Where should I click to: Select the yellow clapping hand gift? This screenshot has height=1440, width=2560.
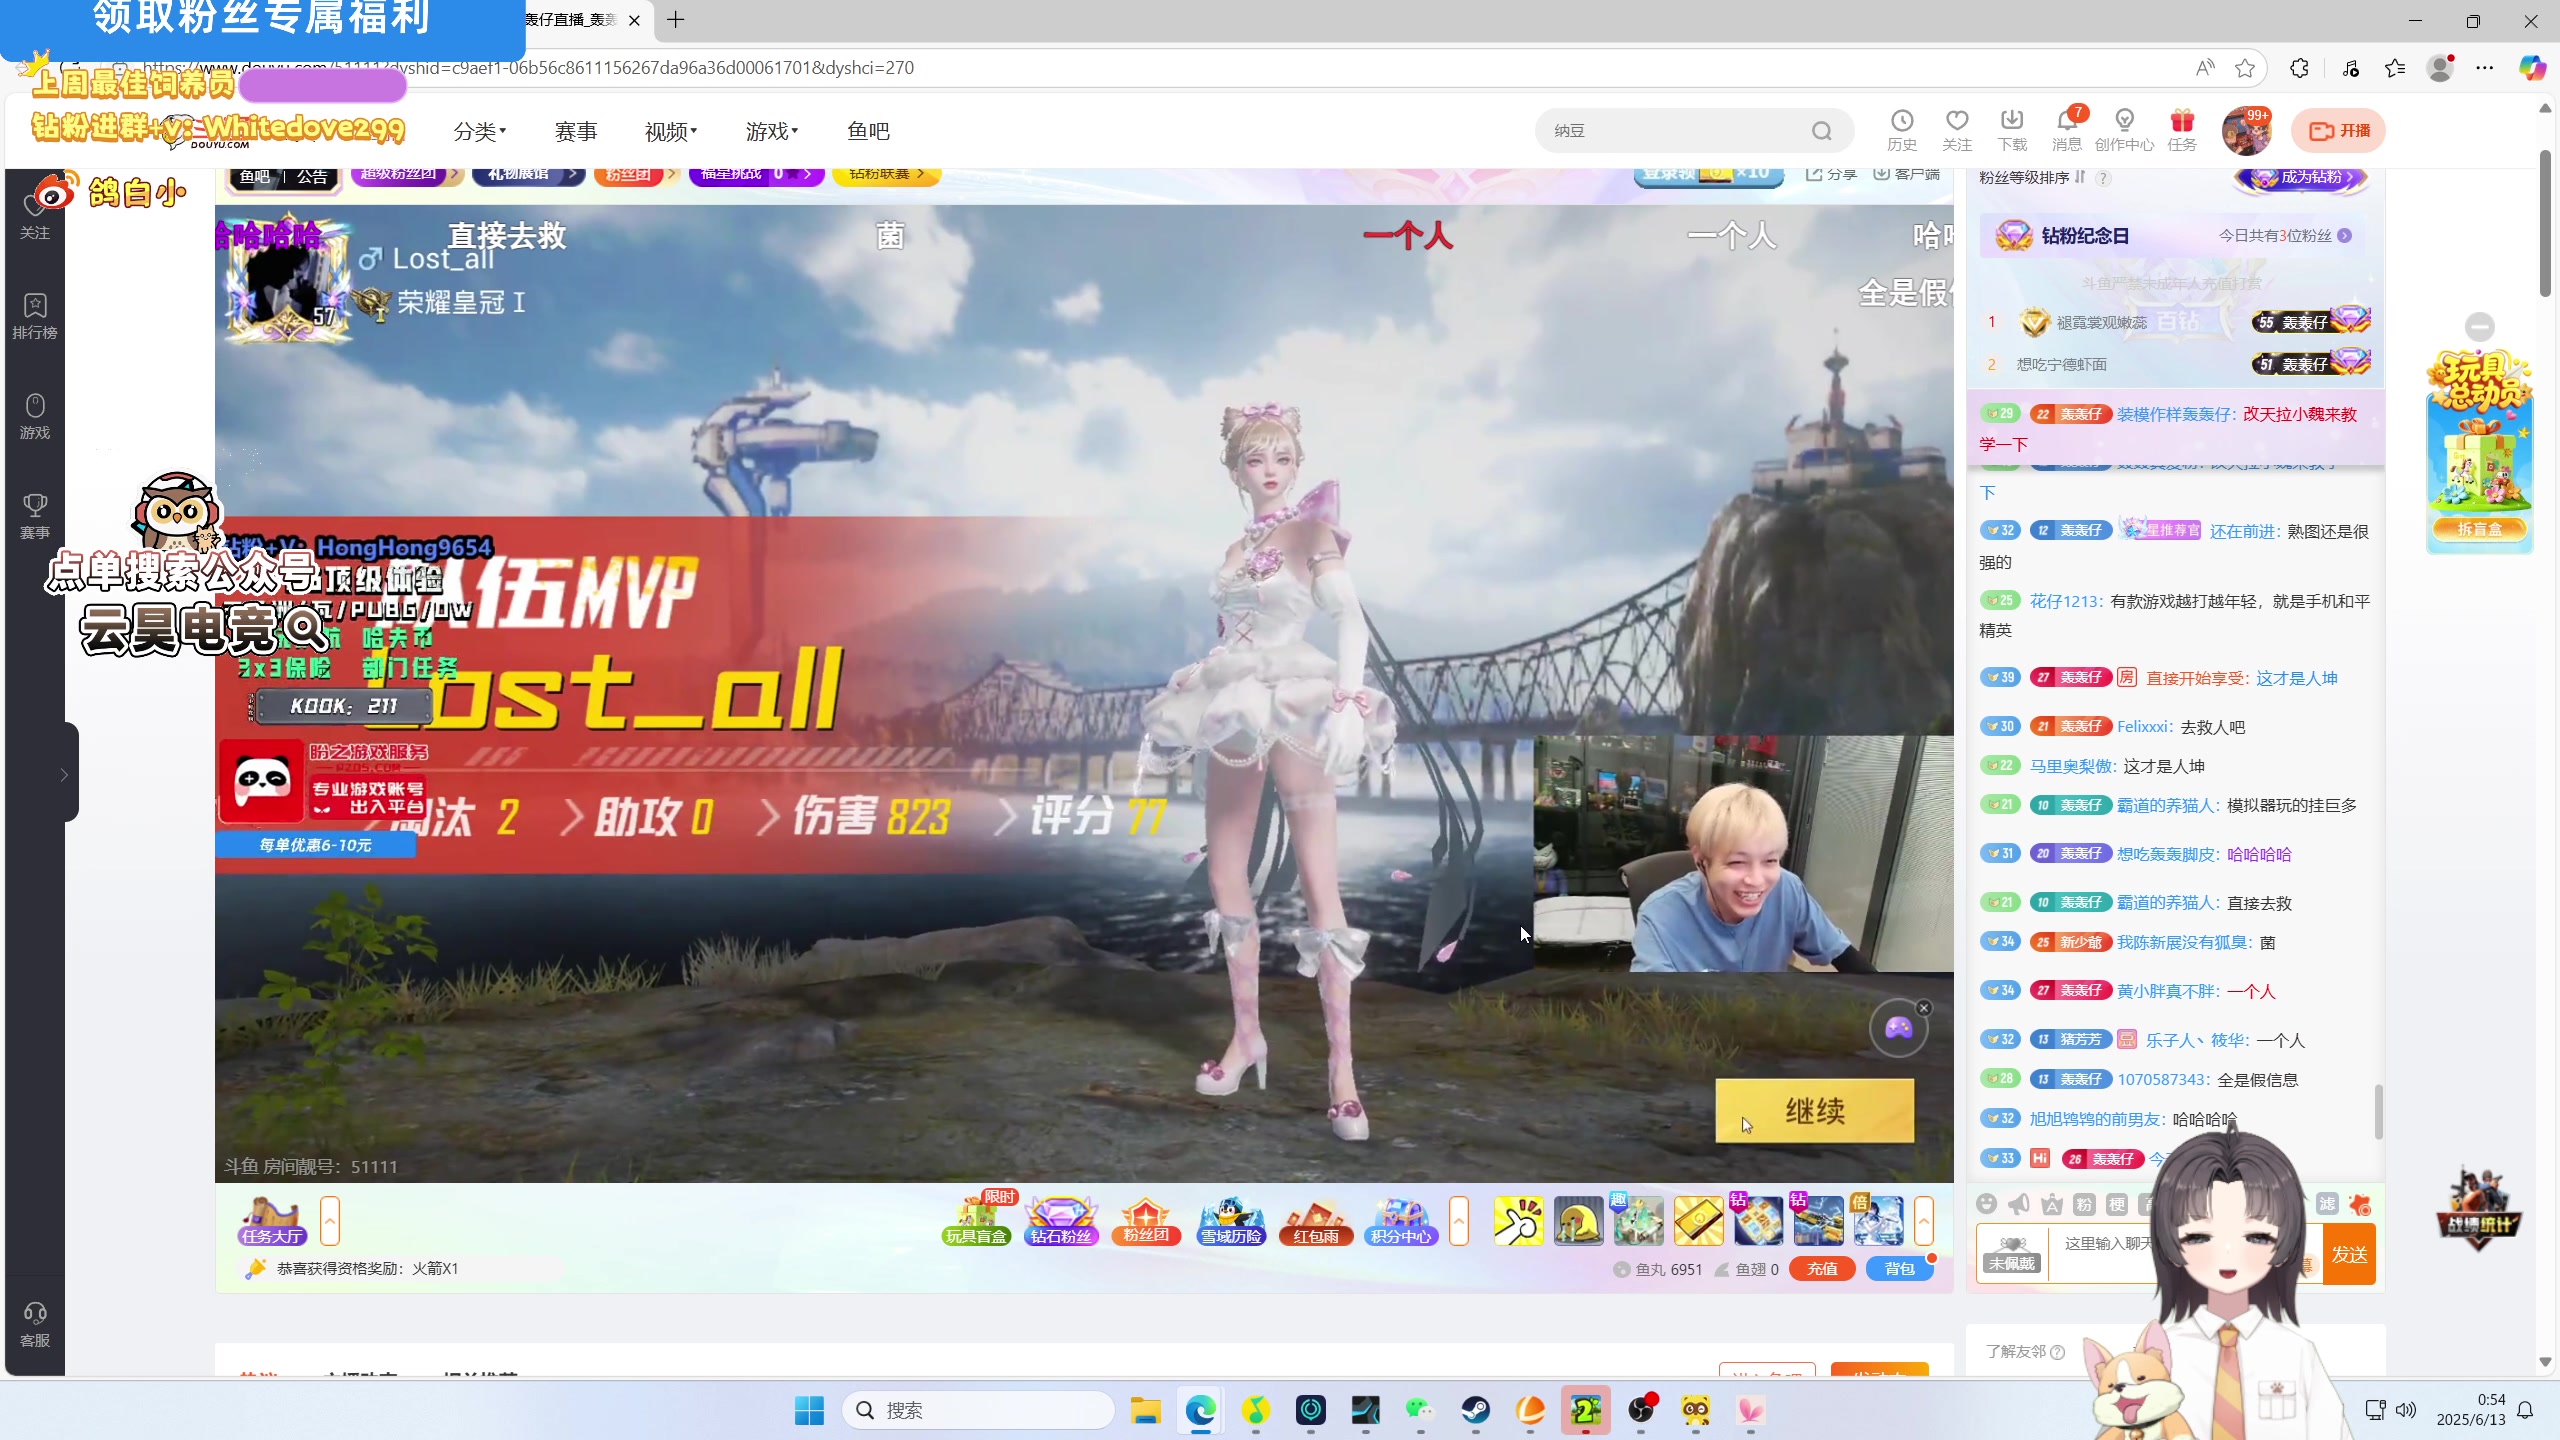pyautogui.click(x=1519, y=1221)
